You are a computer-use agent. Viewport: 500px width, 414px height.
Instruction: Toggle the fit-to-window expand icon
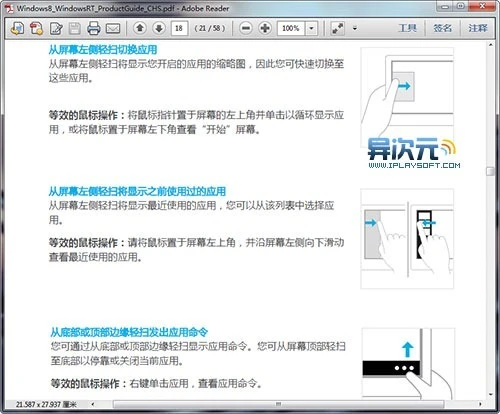point(338,28)
